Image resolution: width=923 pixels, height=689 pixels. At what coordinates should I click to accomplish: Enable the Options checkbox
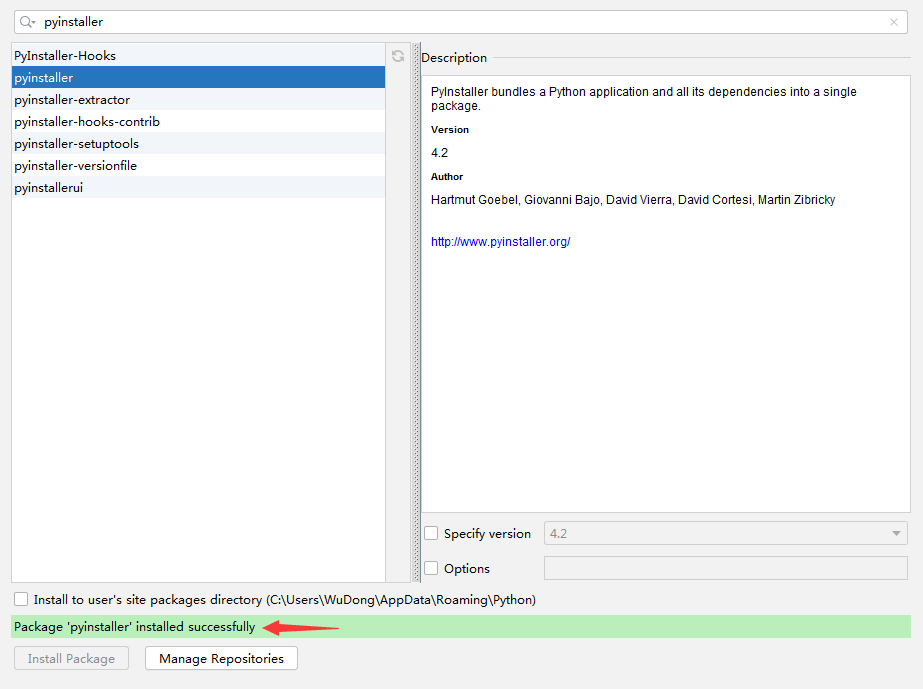click(431, 568)
